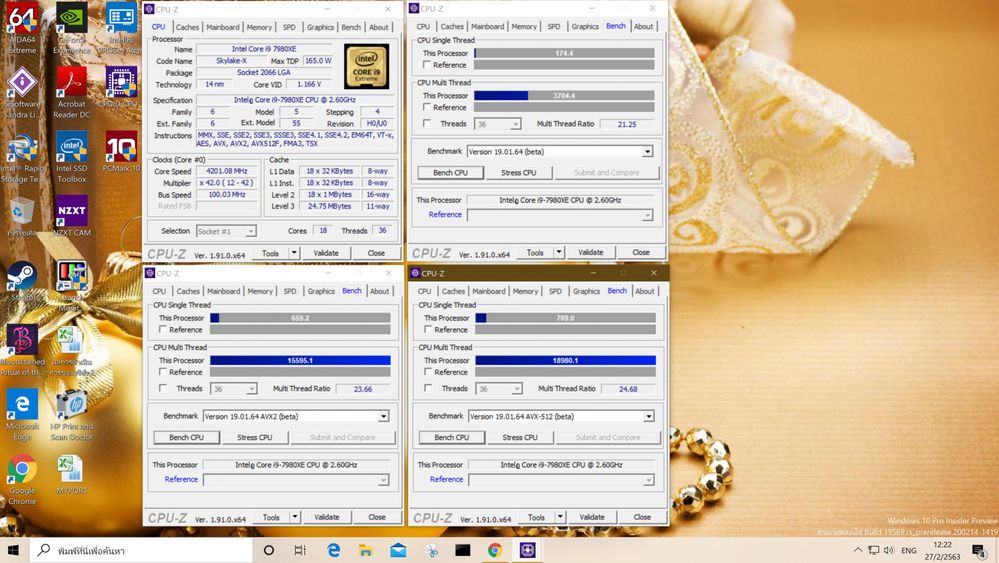The width and height of the screenshot is (999, 563).
Task: Open SiSoftware Sandra Lite shortcut
Action: click(22, 92)
